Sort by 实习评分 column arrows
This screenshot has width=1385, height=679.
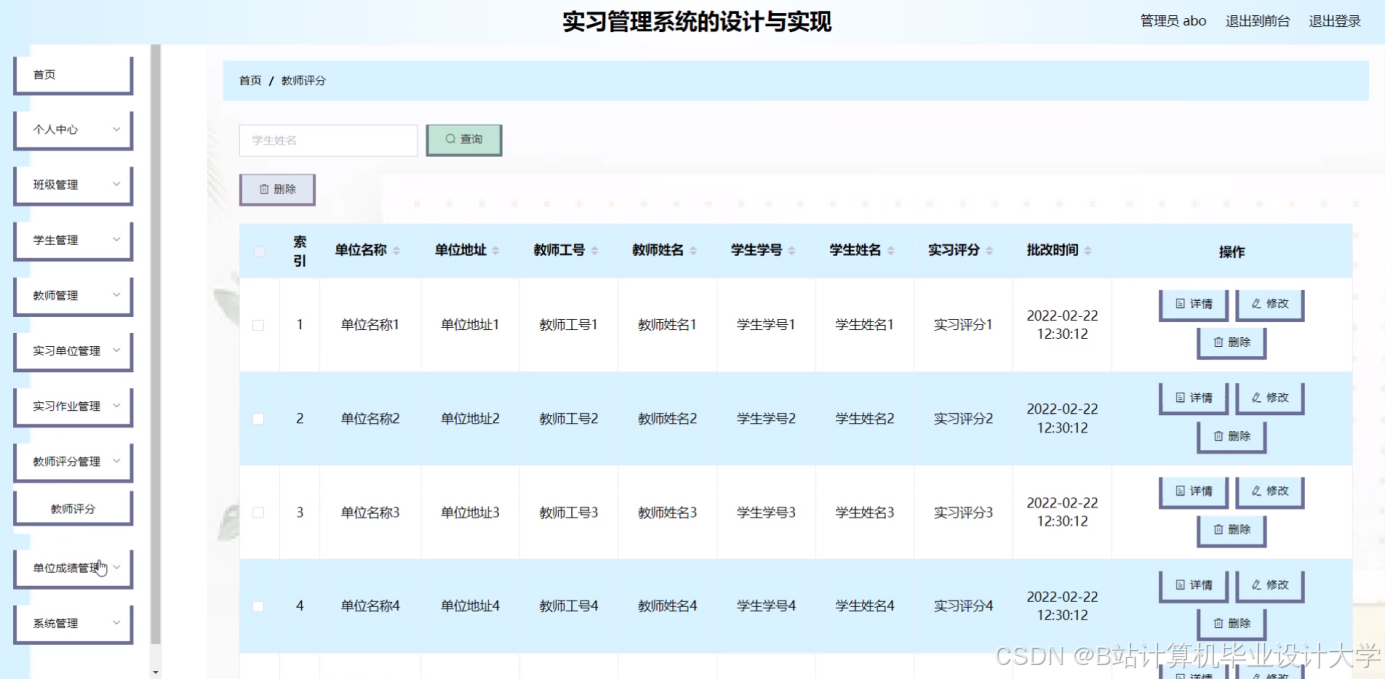pos(989,251)
